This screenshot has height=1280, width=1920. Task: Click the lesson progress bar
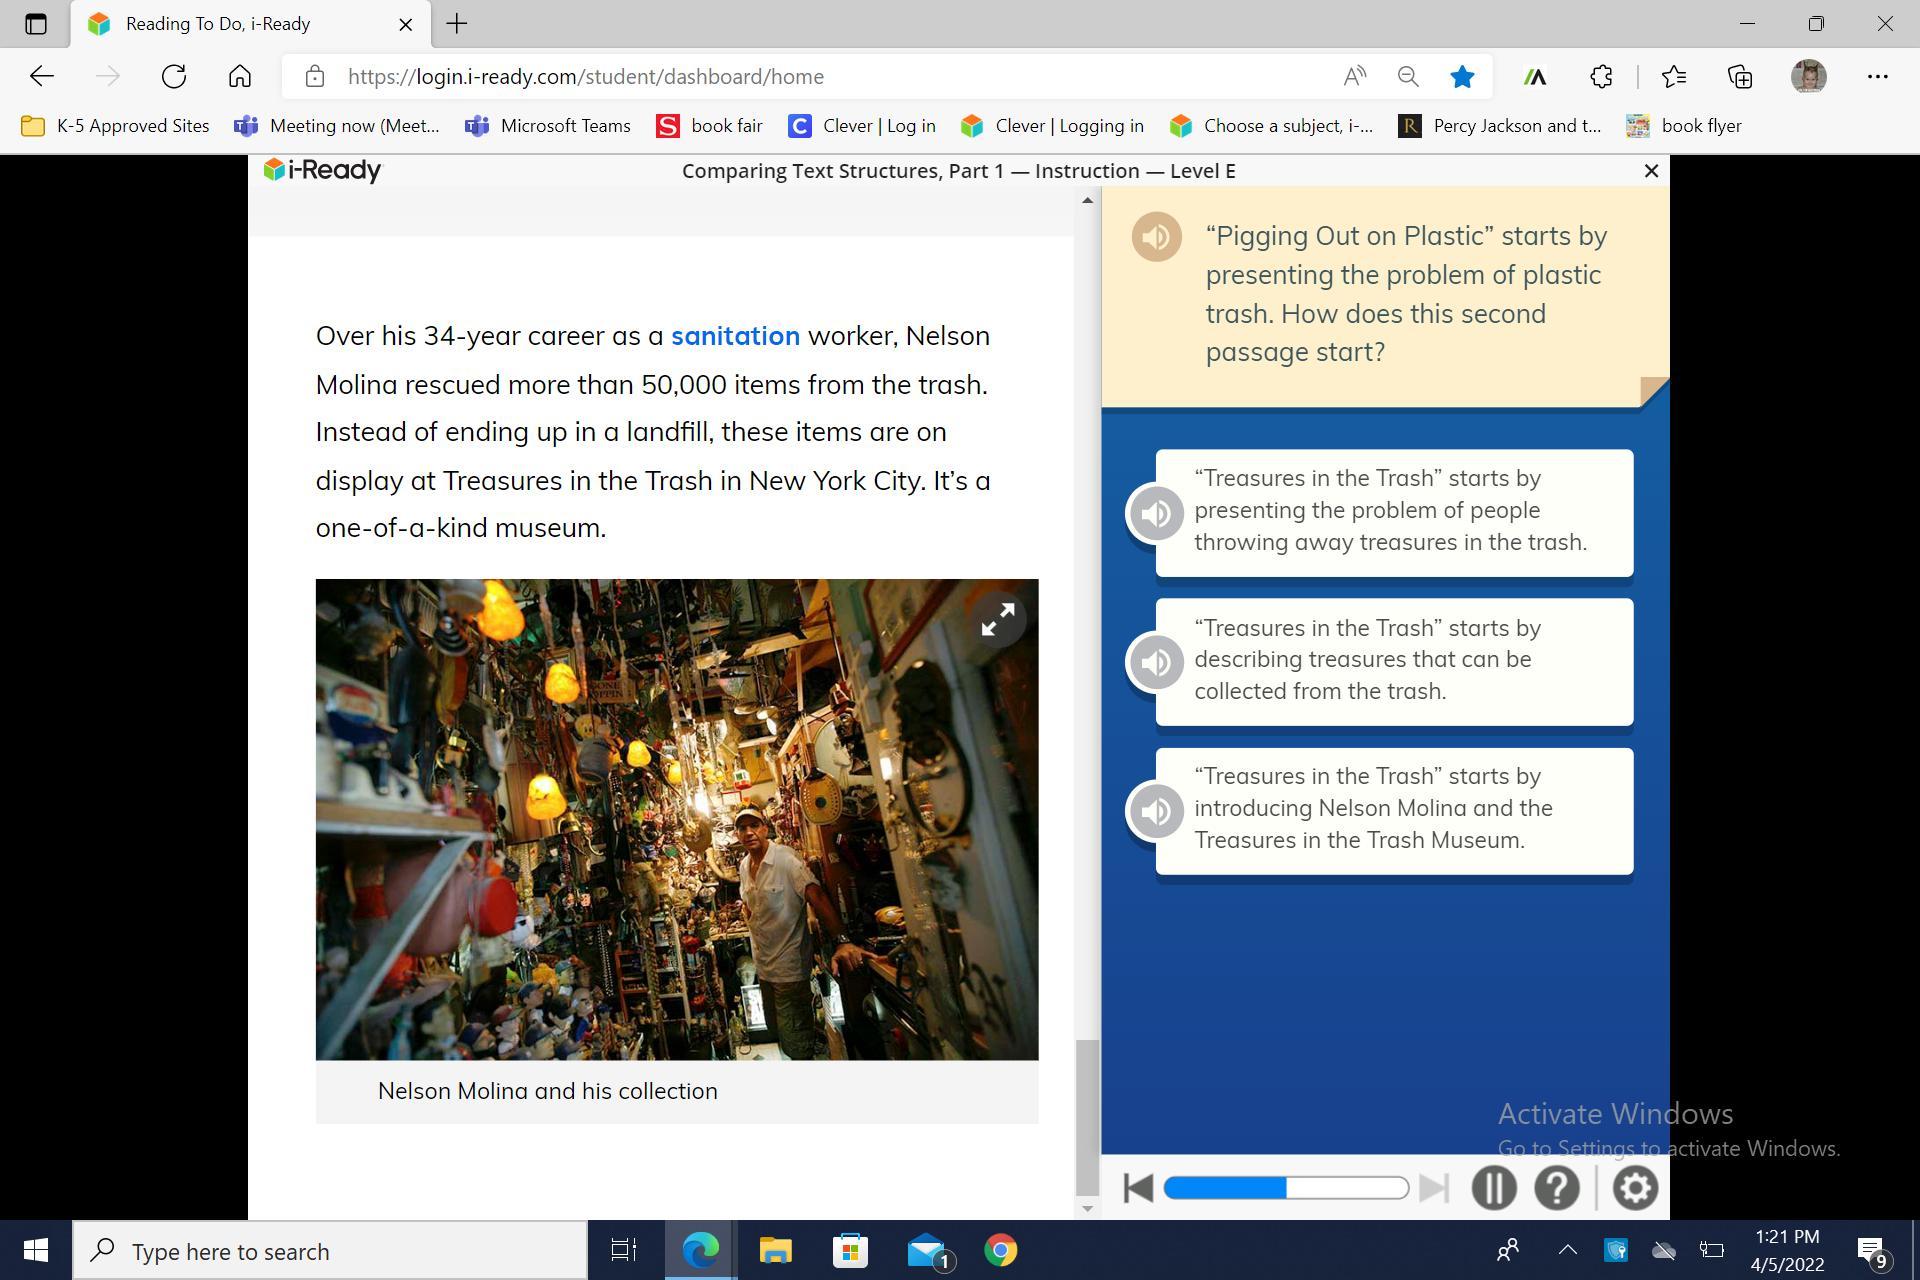coord(1286,1188)
